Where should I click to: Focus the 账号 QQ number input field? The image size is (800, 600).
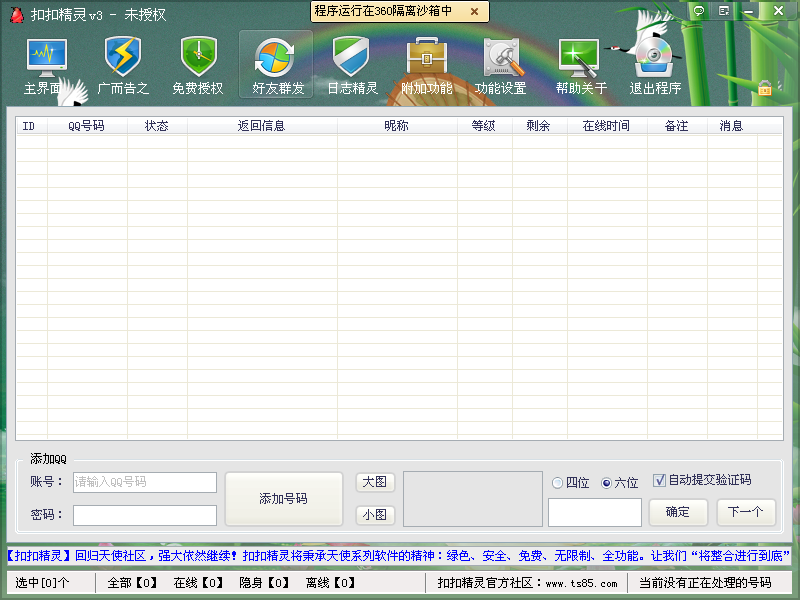(145, 482)
